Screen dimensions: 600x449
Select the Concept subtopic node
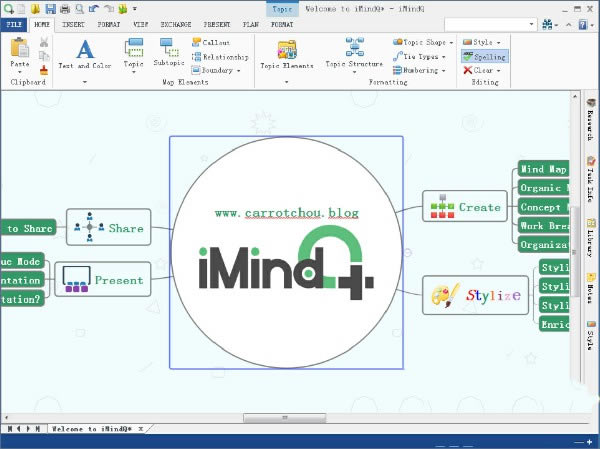(x=543, y=207)
